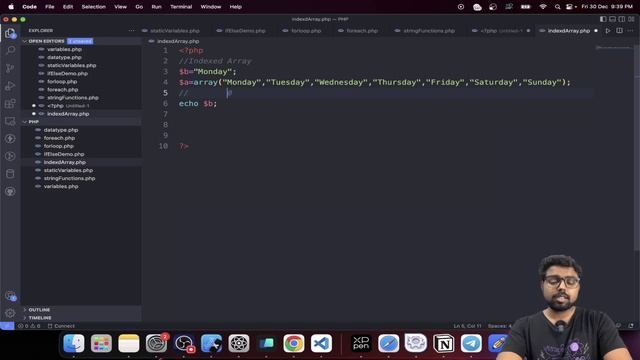
Task: Switch to the staticVariables.php tab
Action: (x=175, y=31)
